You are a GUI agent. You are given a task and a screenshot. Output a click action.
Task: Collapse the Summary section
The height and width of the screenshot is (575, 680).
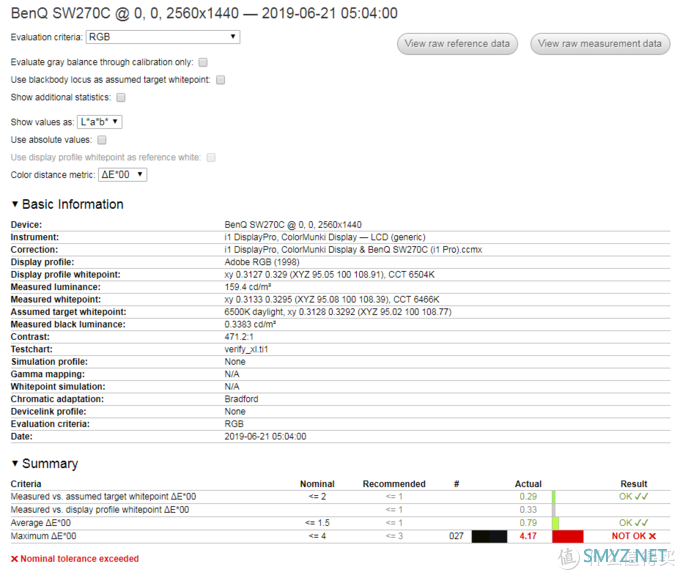[15, 463]
